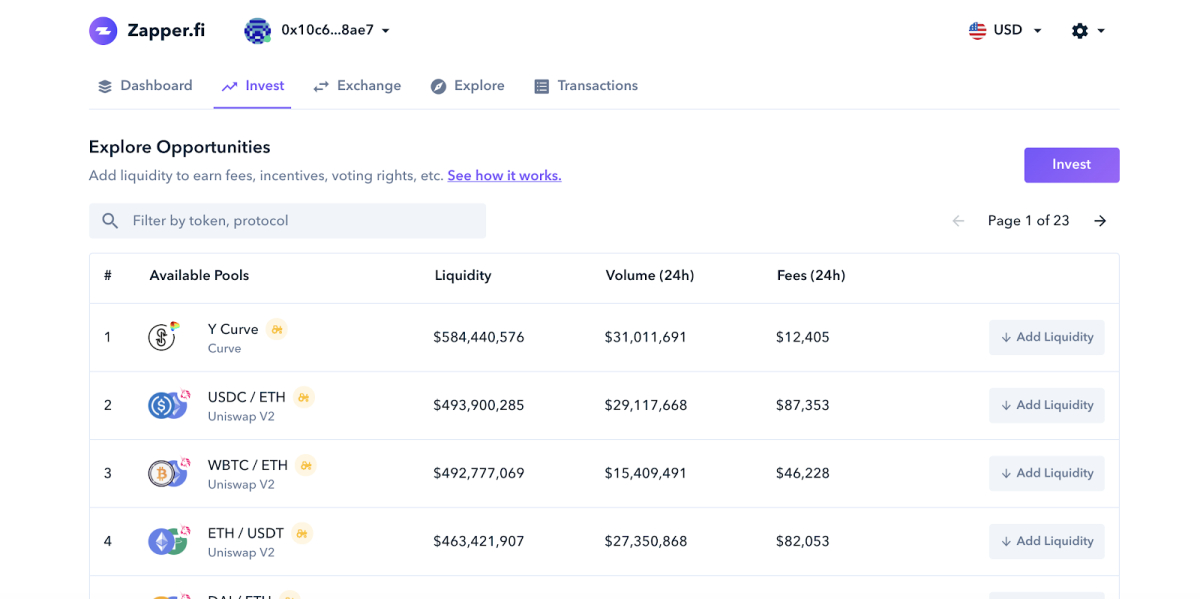Click the Explore compass icon
Screen dimensions: 1200x599
(437, 85)
